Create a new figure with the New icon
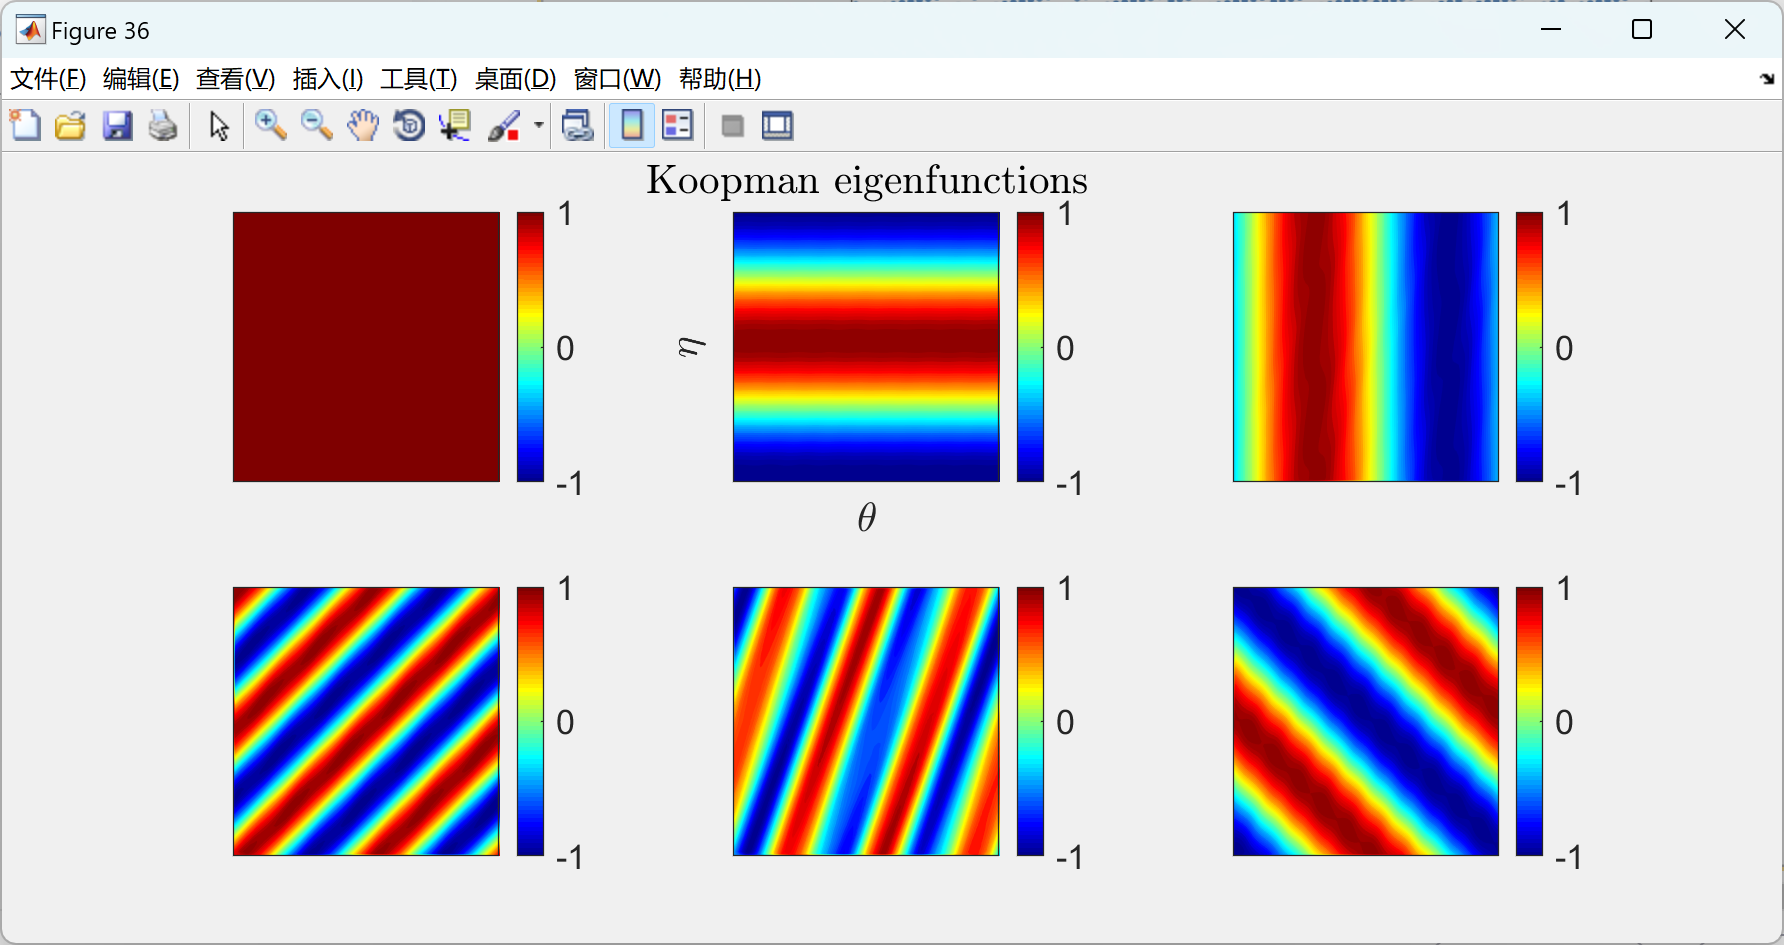The width and height of the screenshot is (1784, 945). pyautogui.click(x=26, y=125)
